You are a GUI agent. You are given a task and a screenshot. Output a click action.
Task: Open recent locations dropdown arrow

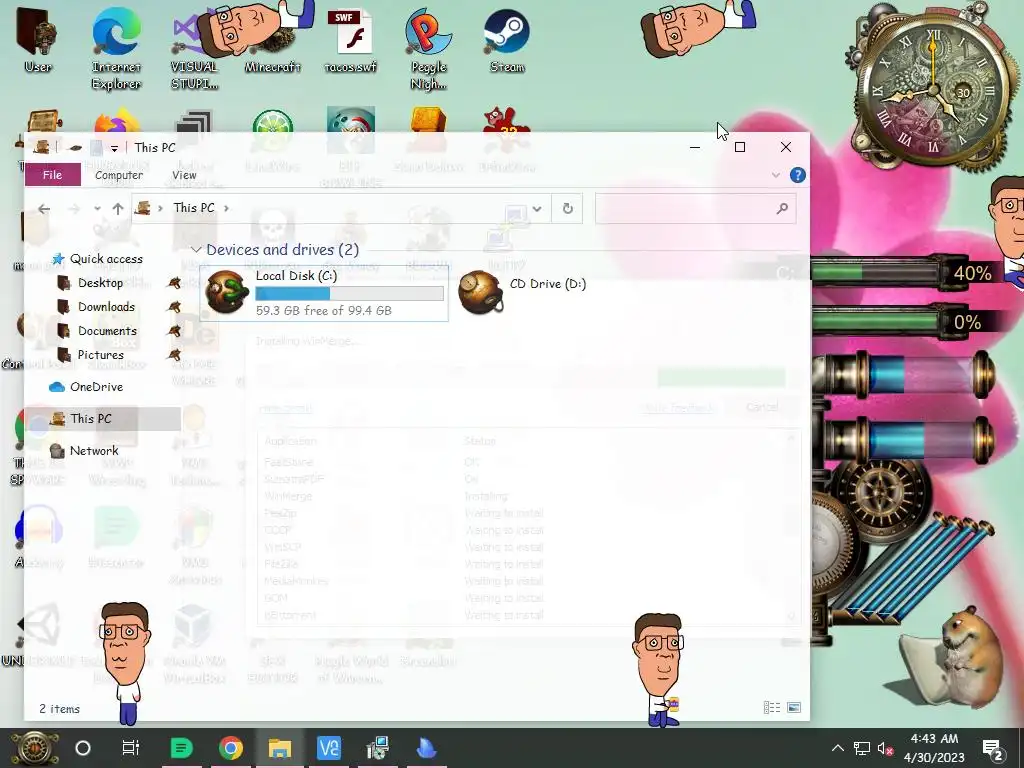coord(97,209)
